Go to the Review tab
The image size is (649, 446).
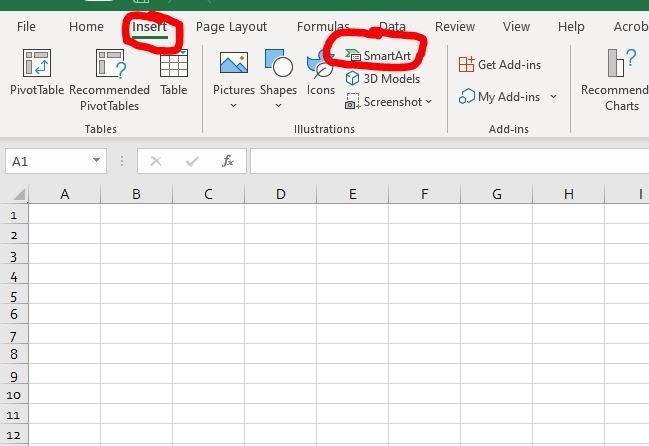455,27
